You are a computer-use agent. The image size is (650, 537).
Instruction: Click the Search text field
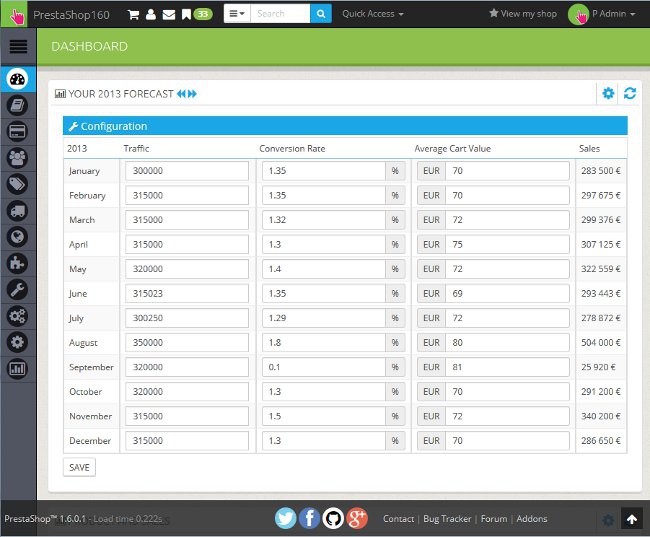[280, 14]
